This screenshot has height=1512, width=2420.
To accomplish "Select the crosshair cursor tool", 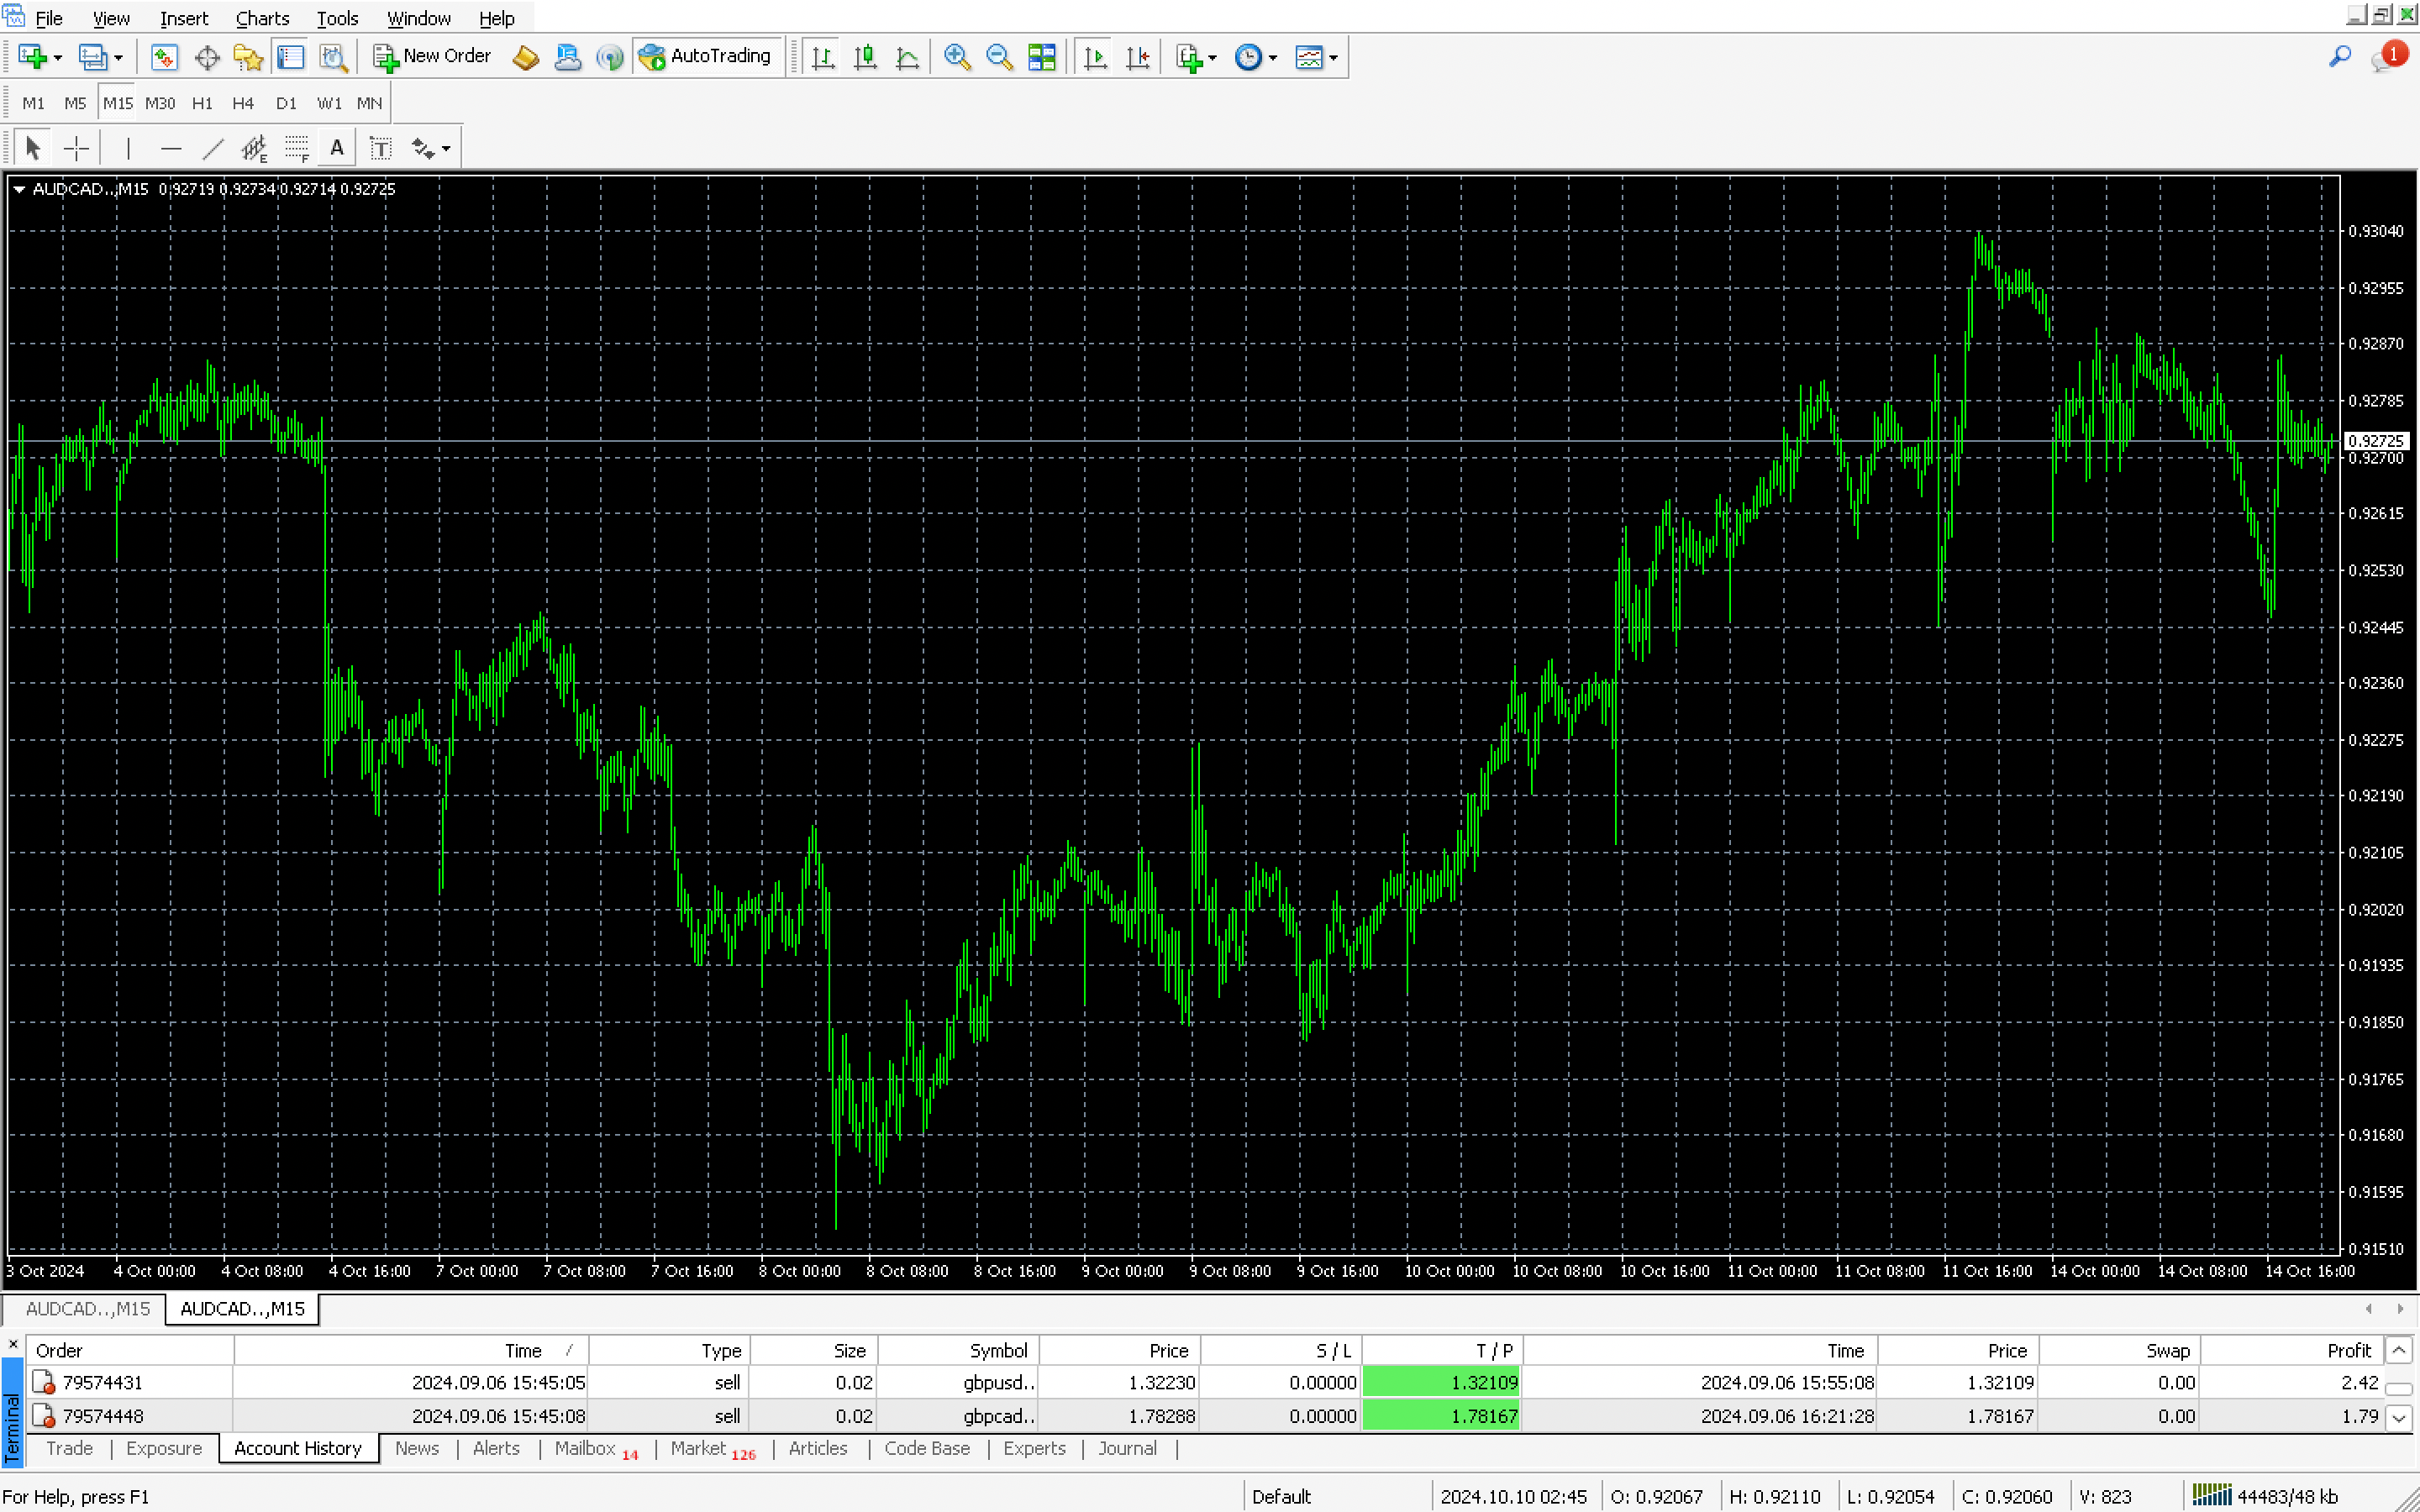I will 76,149.
